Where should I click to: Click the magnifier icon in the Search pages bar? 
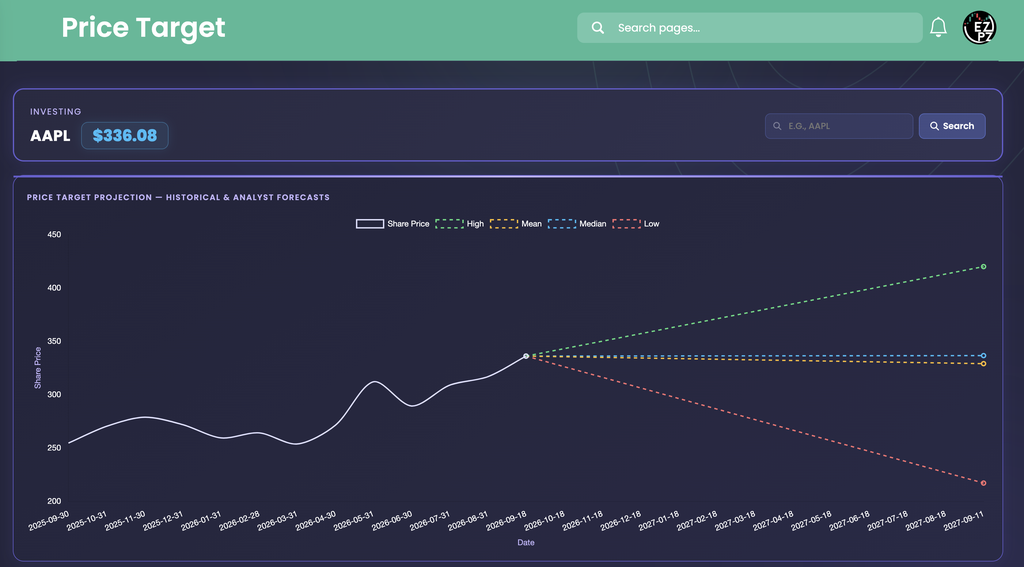598,27
